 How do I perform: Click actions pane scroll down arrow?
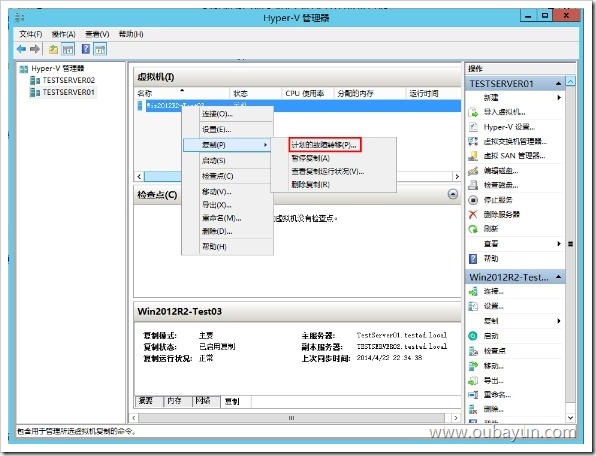[x=570, y=417]
